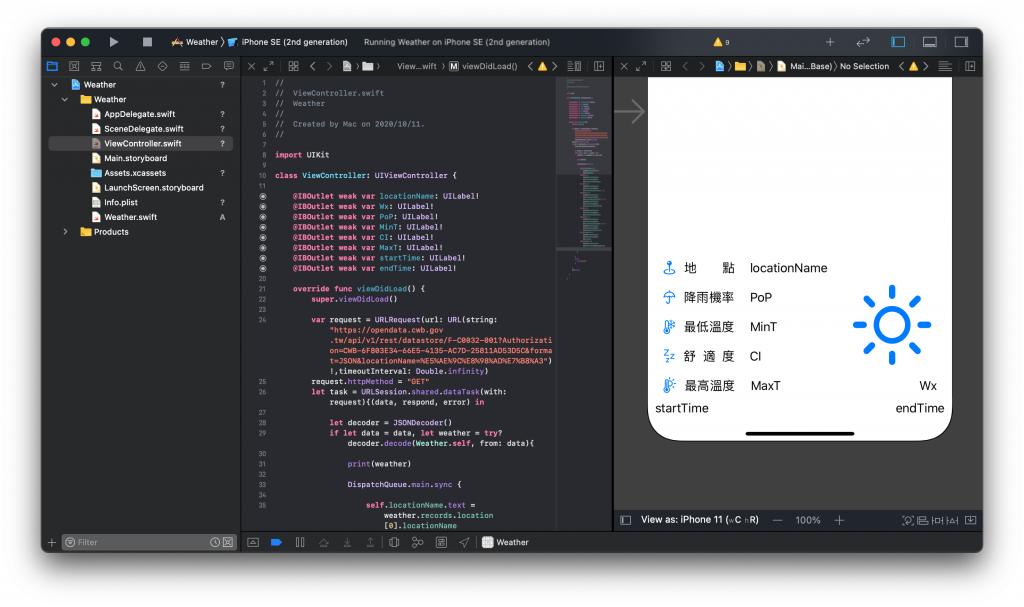Toggle the Debug area panel visibility
This screenshot has width=1024, height=607.
pos(929,42)
